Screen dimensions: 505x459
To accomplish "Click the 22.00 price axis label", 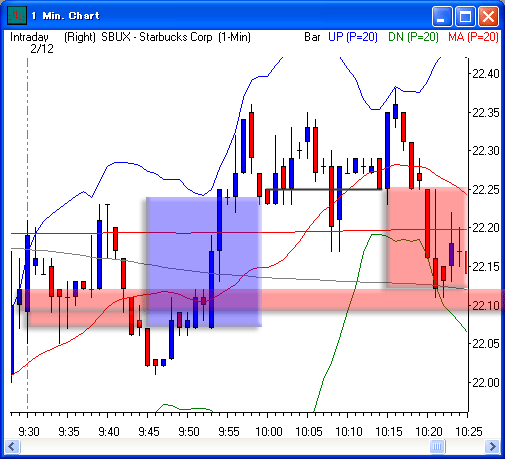I will (x=486, y=382).
